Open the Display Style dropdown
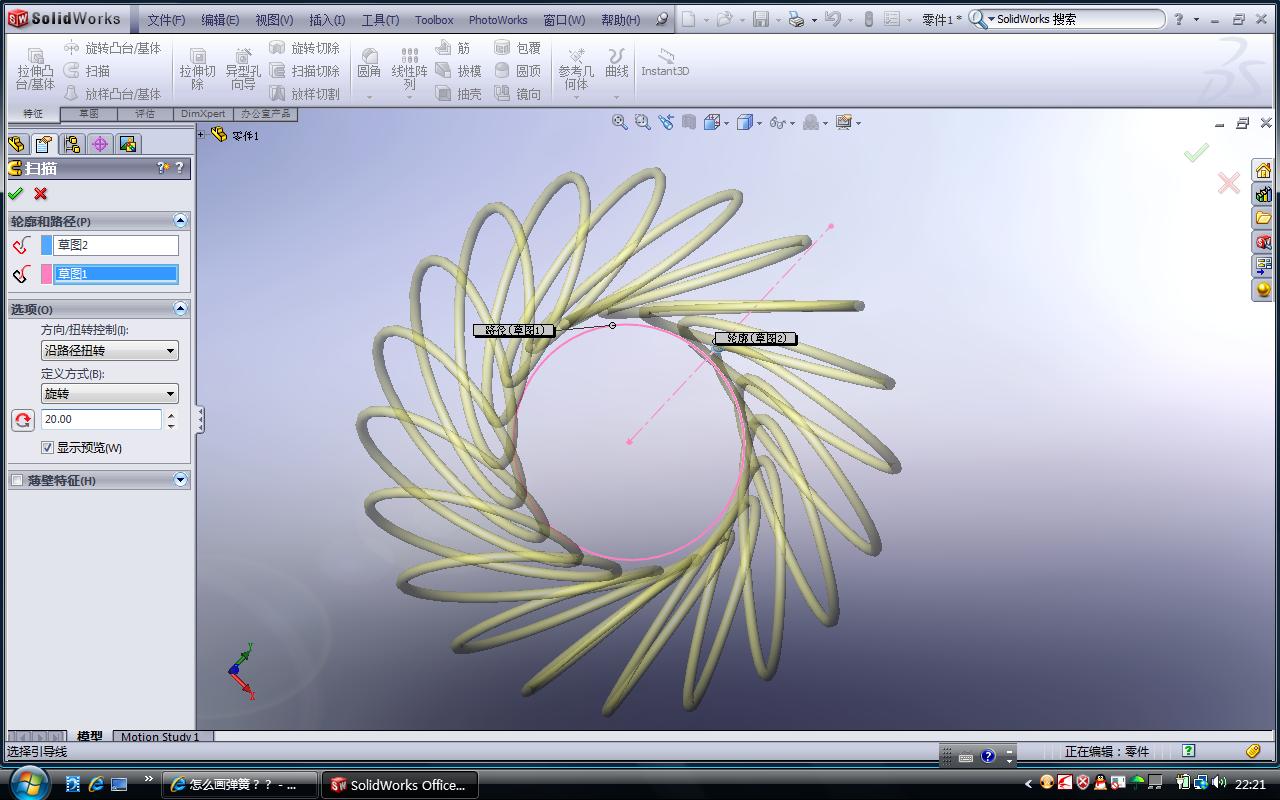1280x800 pixels. (x=748, y=122)
